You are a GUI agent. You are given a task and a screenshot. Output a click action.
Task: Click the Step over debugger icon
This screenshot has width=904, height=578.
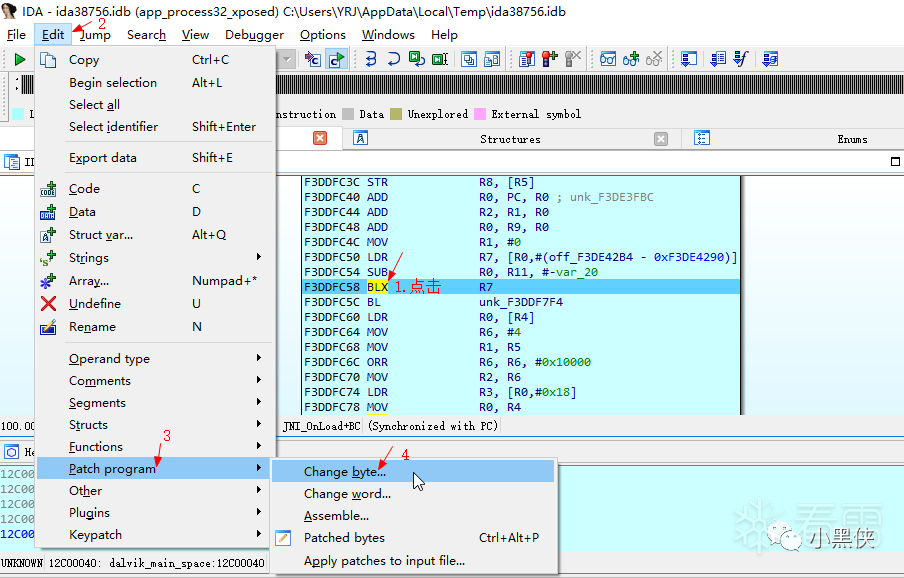(x=394, y=59)
